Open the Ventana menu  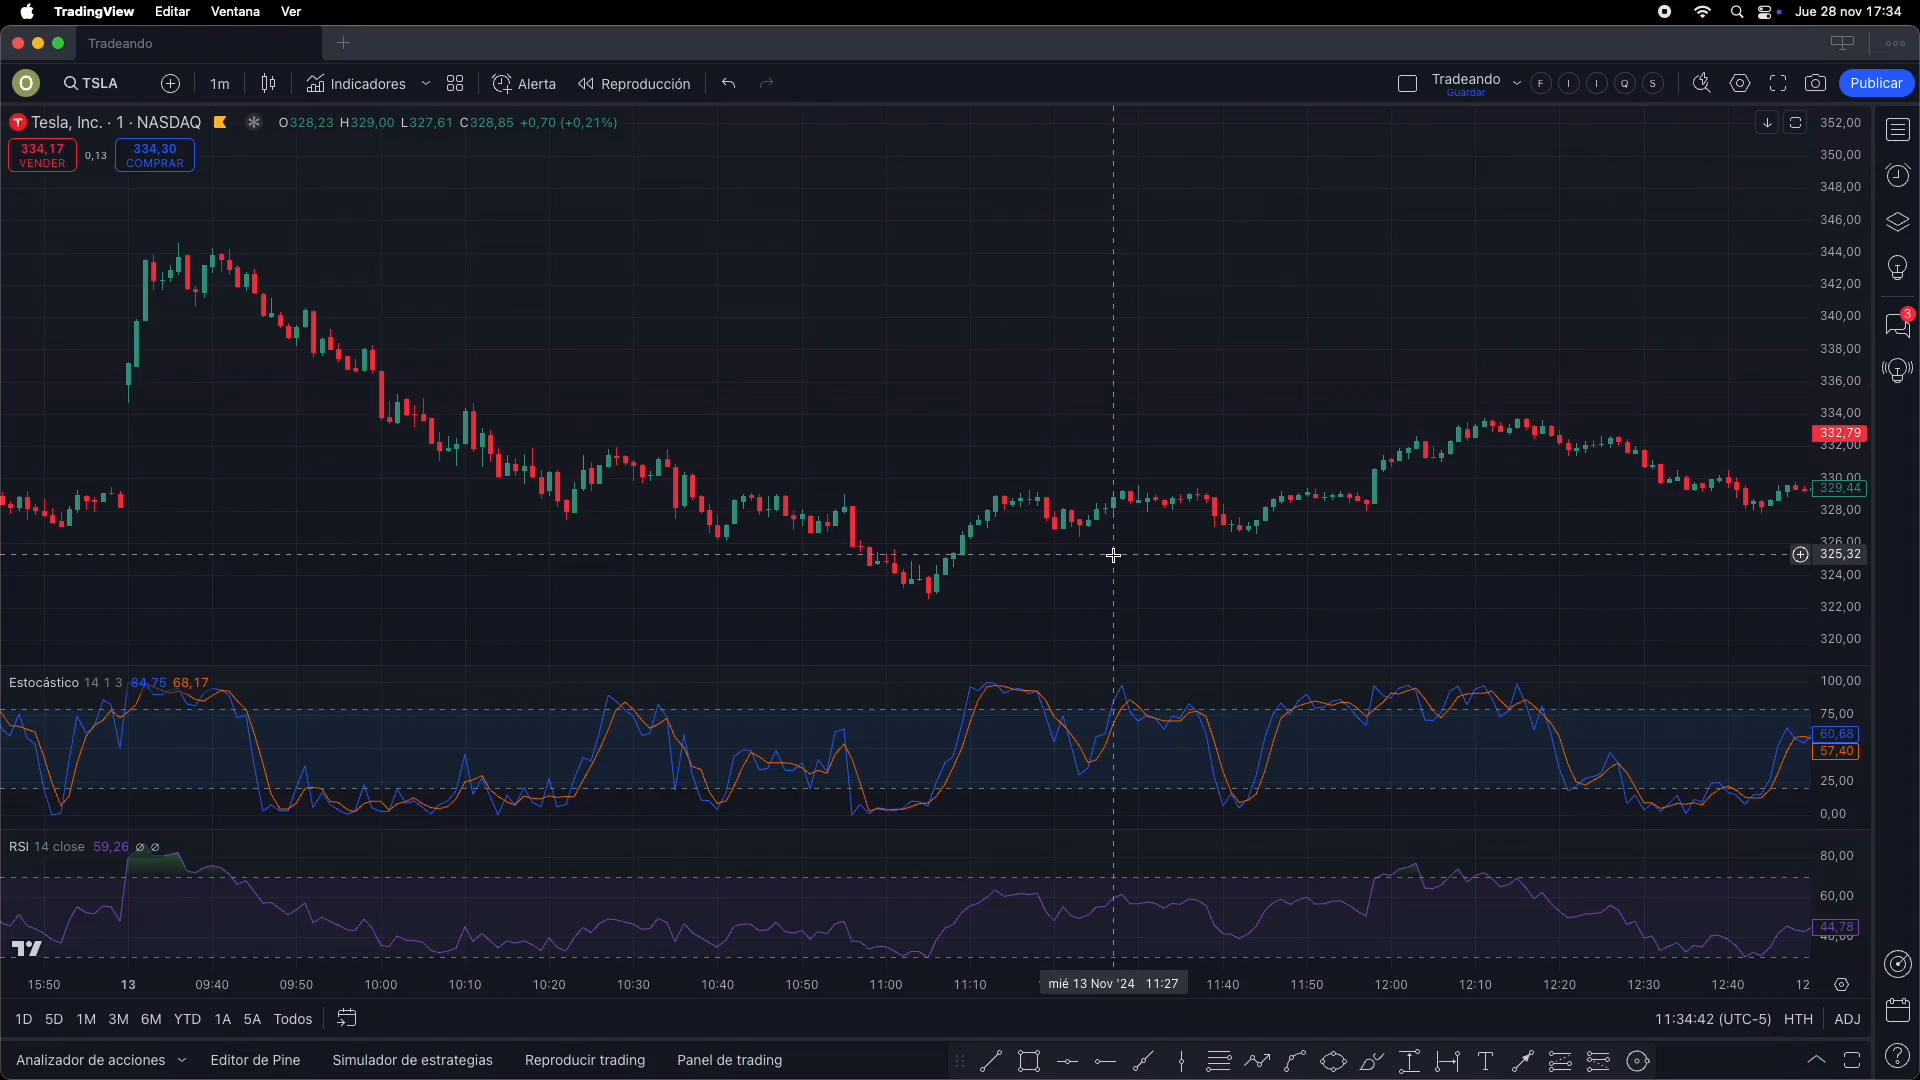pyautogui.click(x=235, y=12)
